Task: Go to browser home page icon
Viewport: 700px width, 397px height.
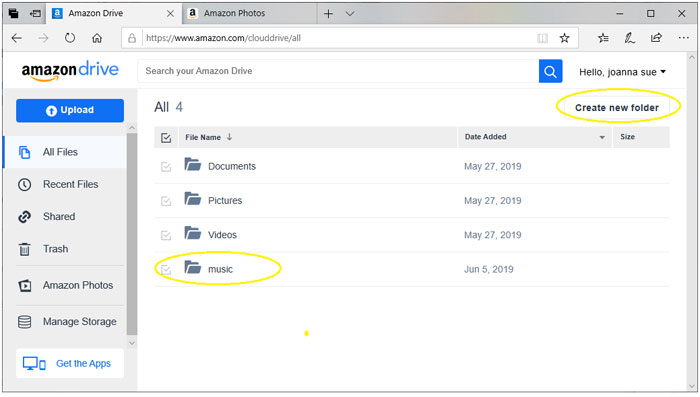Action: (x=97, y=38)
